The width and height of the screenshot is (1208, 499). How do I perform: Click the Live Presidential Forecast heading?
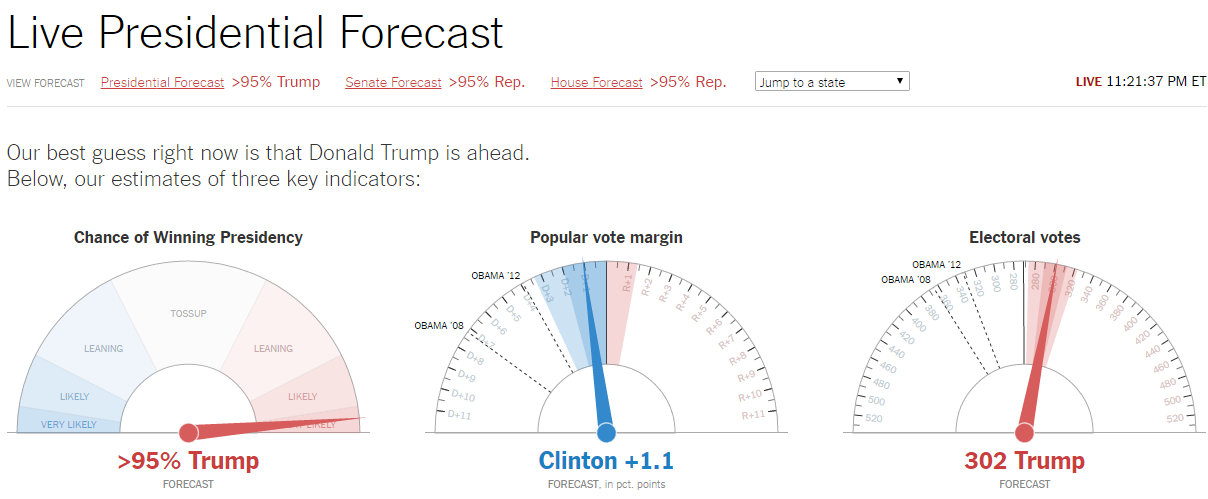coord(255,33)
